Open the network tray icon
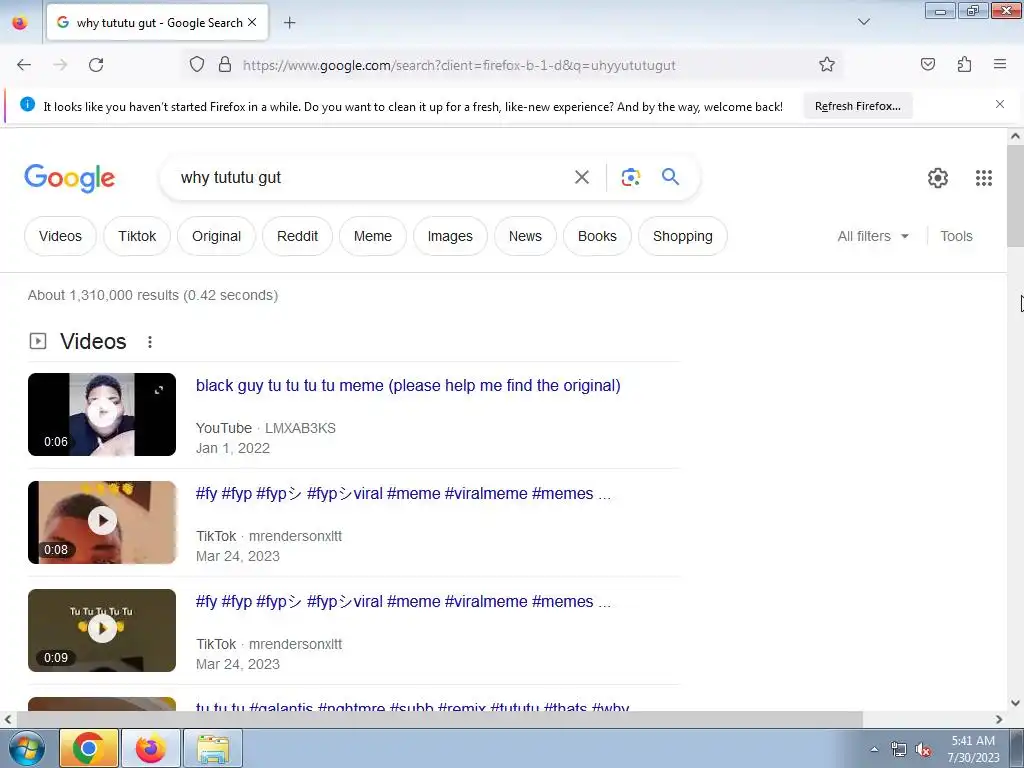Viewport: 1024px width, 768px height. click(x=899, y=750)
